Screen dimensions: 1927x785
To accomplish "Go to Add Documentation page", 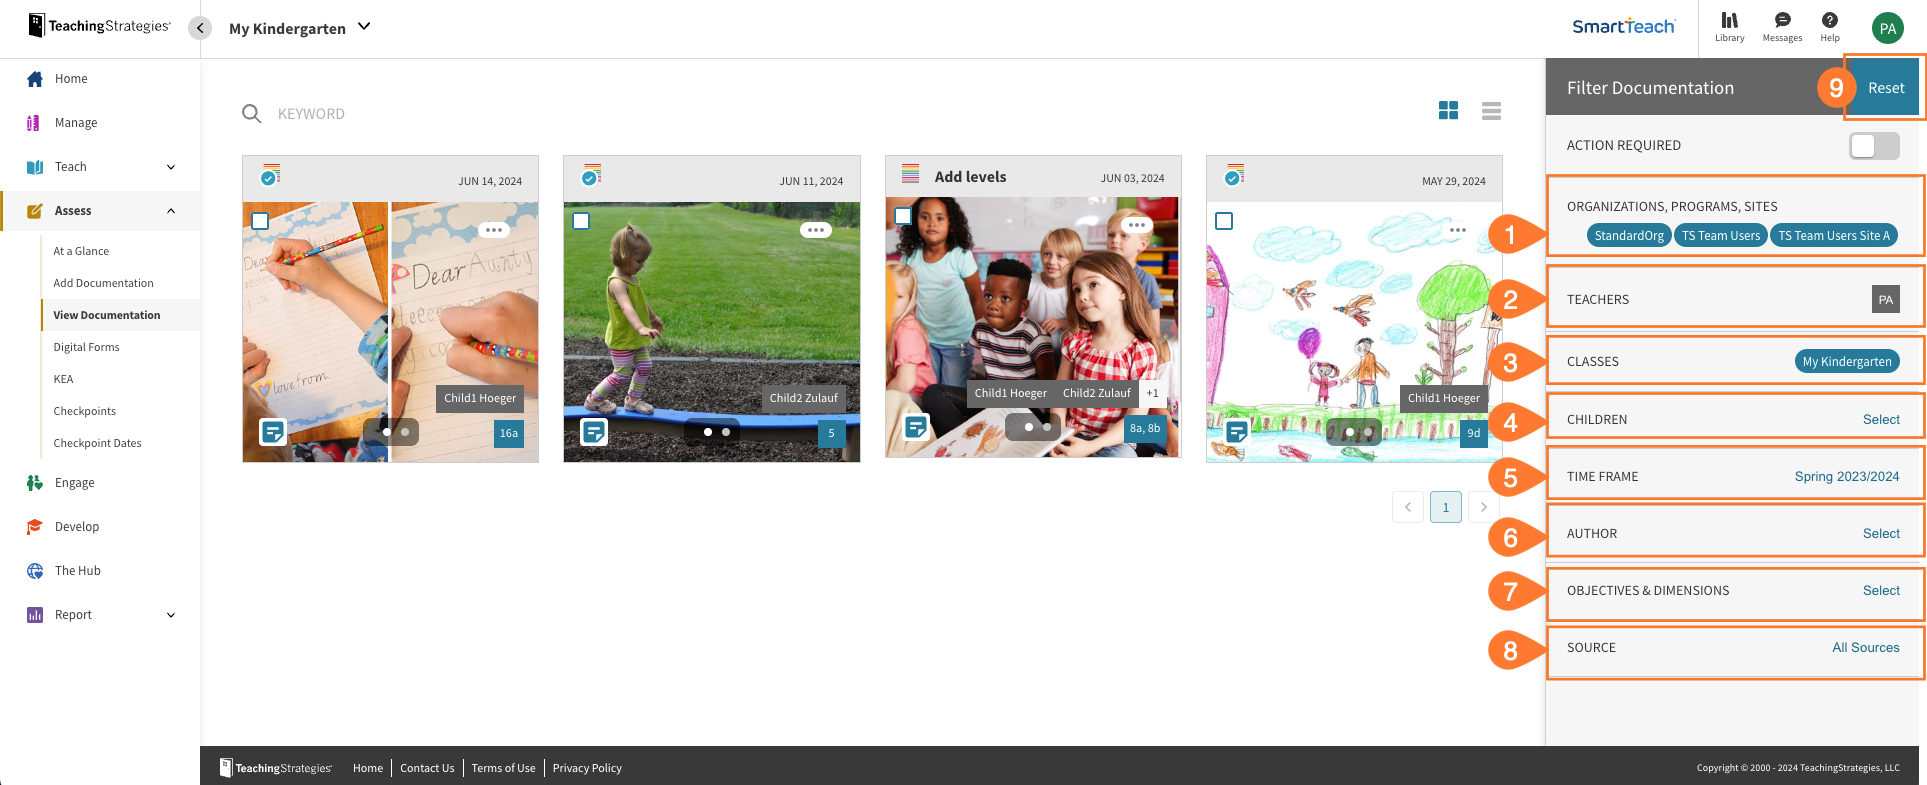I will 103,283.
